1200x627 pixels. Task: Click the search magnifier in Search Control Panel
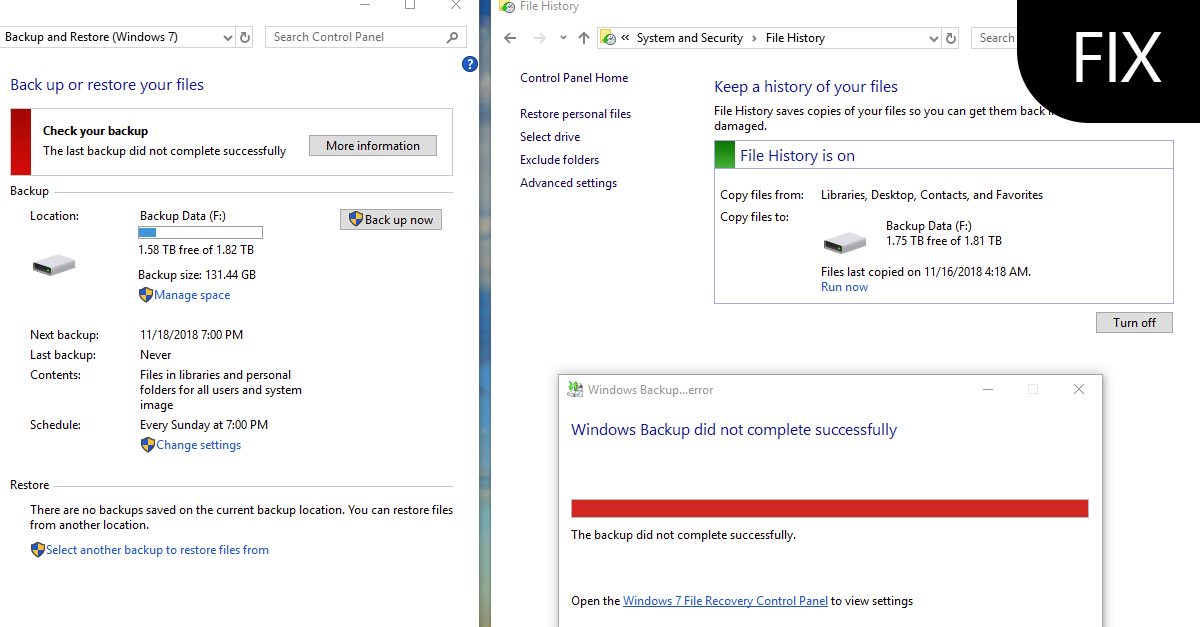click(x=454, y=36)
